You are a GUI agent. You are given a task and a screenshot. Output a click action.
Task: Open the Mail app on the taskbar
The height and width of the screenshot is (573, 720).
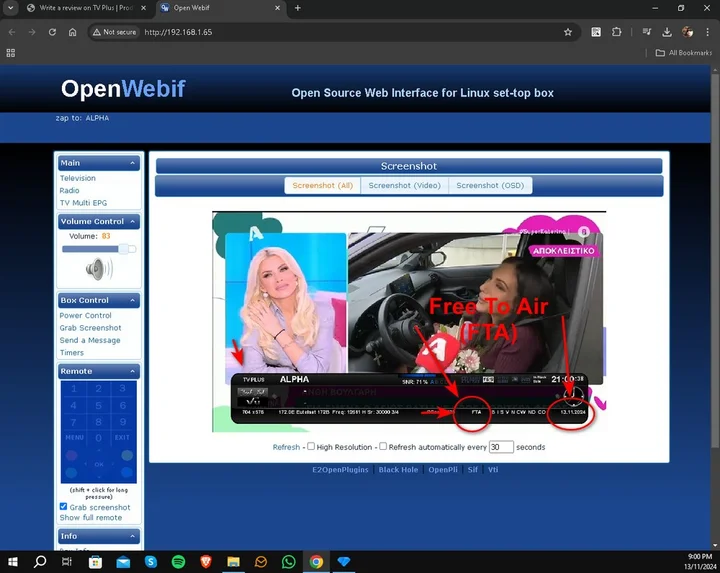(x=123, y=562)
